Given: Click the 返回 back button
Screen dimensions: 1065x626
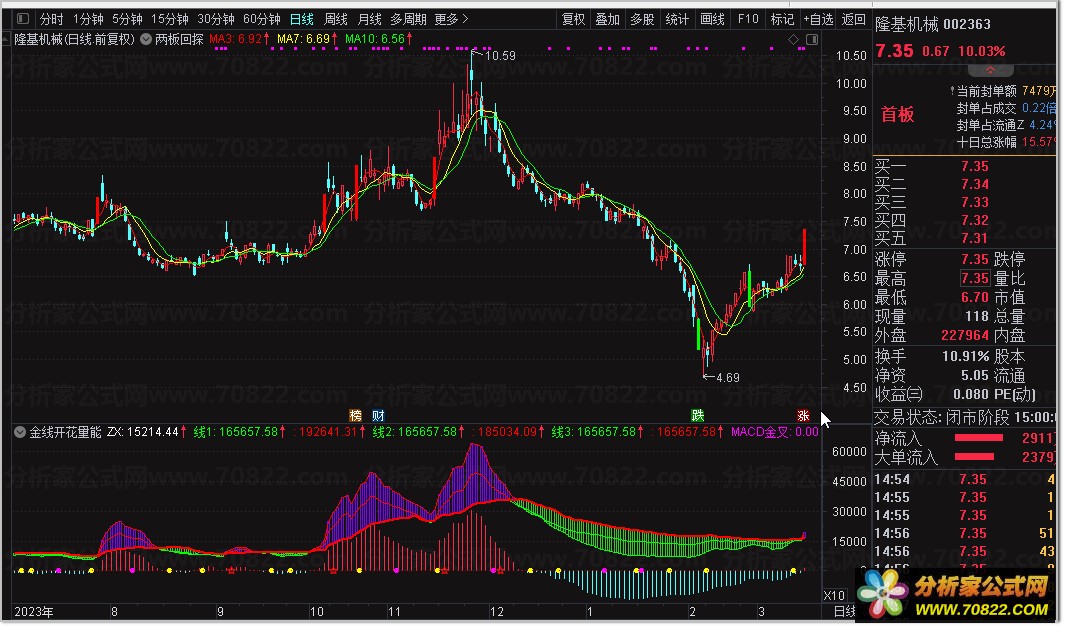Looking at the screenshot, I should point(854,19).
